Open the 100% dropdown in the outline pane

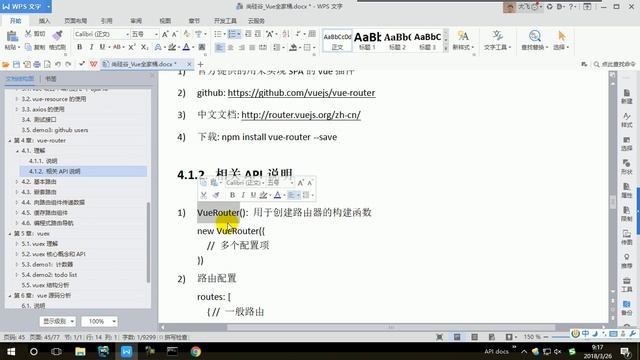pyautogui.click(x=100, y=322)
